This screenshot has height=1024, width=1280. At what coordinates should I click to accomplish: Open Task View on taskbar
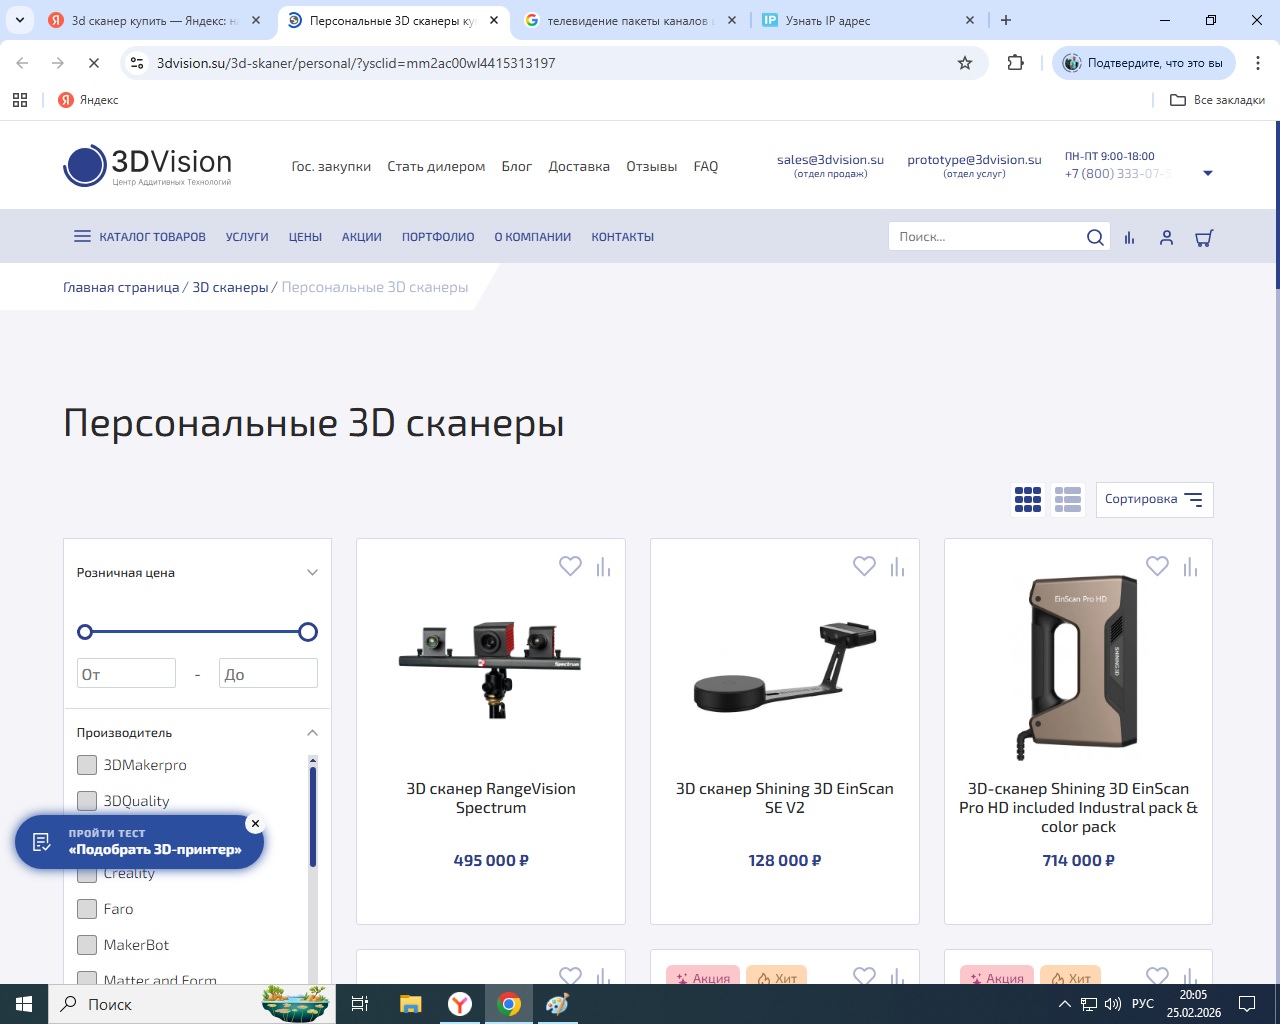pos(360,1004)
